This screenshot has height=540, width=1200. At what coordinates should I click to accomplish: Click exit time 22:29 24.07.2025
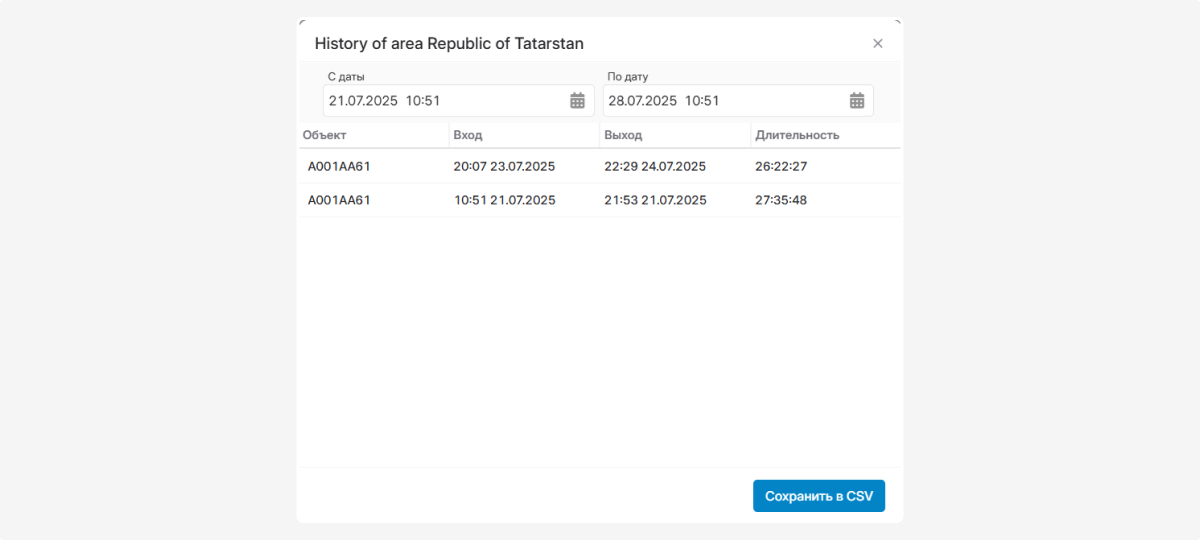pyautogui.click(x=655, y=166)
